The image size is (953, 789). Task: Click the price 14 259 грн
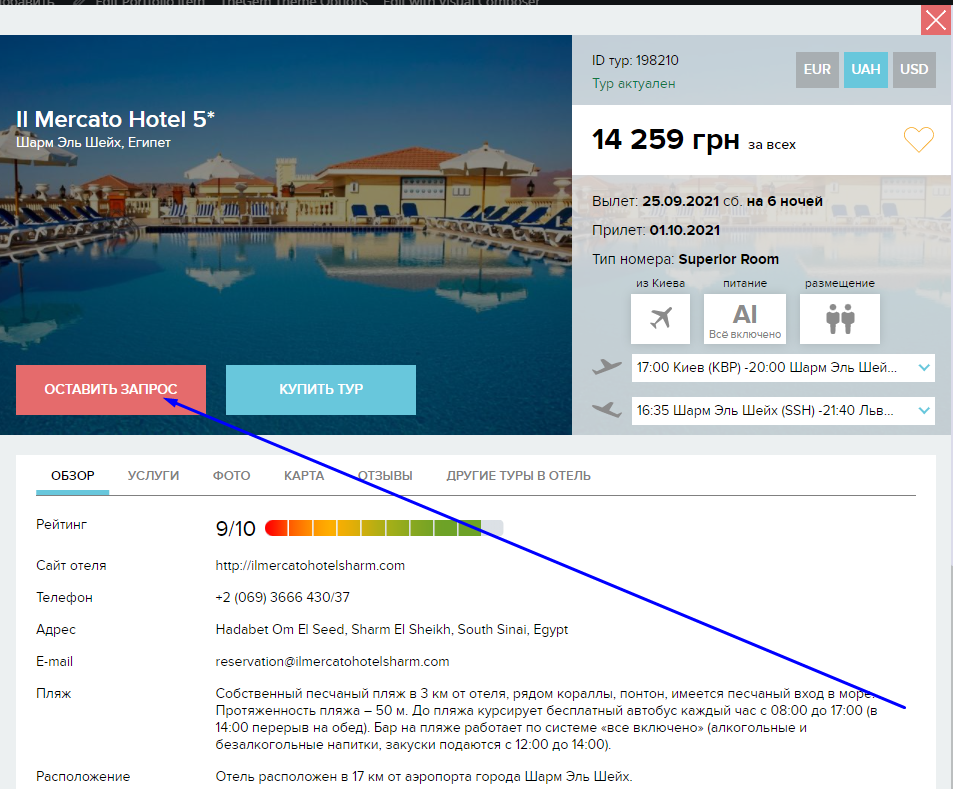point(666,139)
